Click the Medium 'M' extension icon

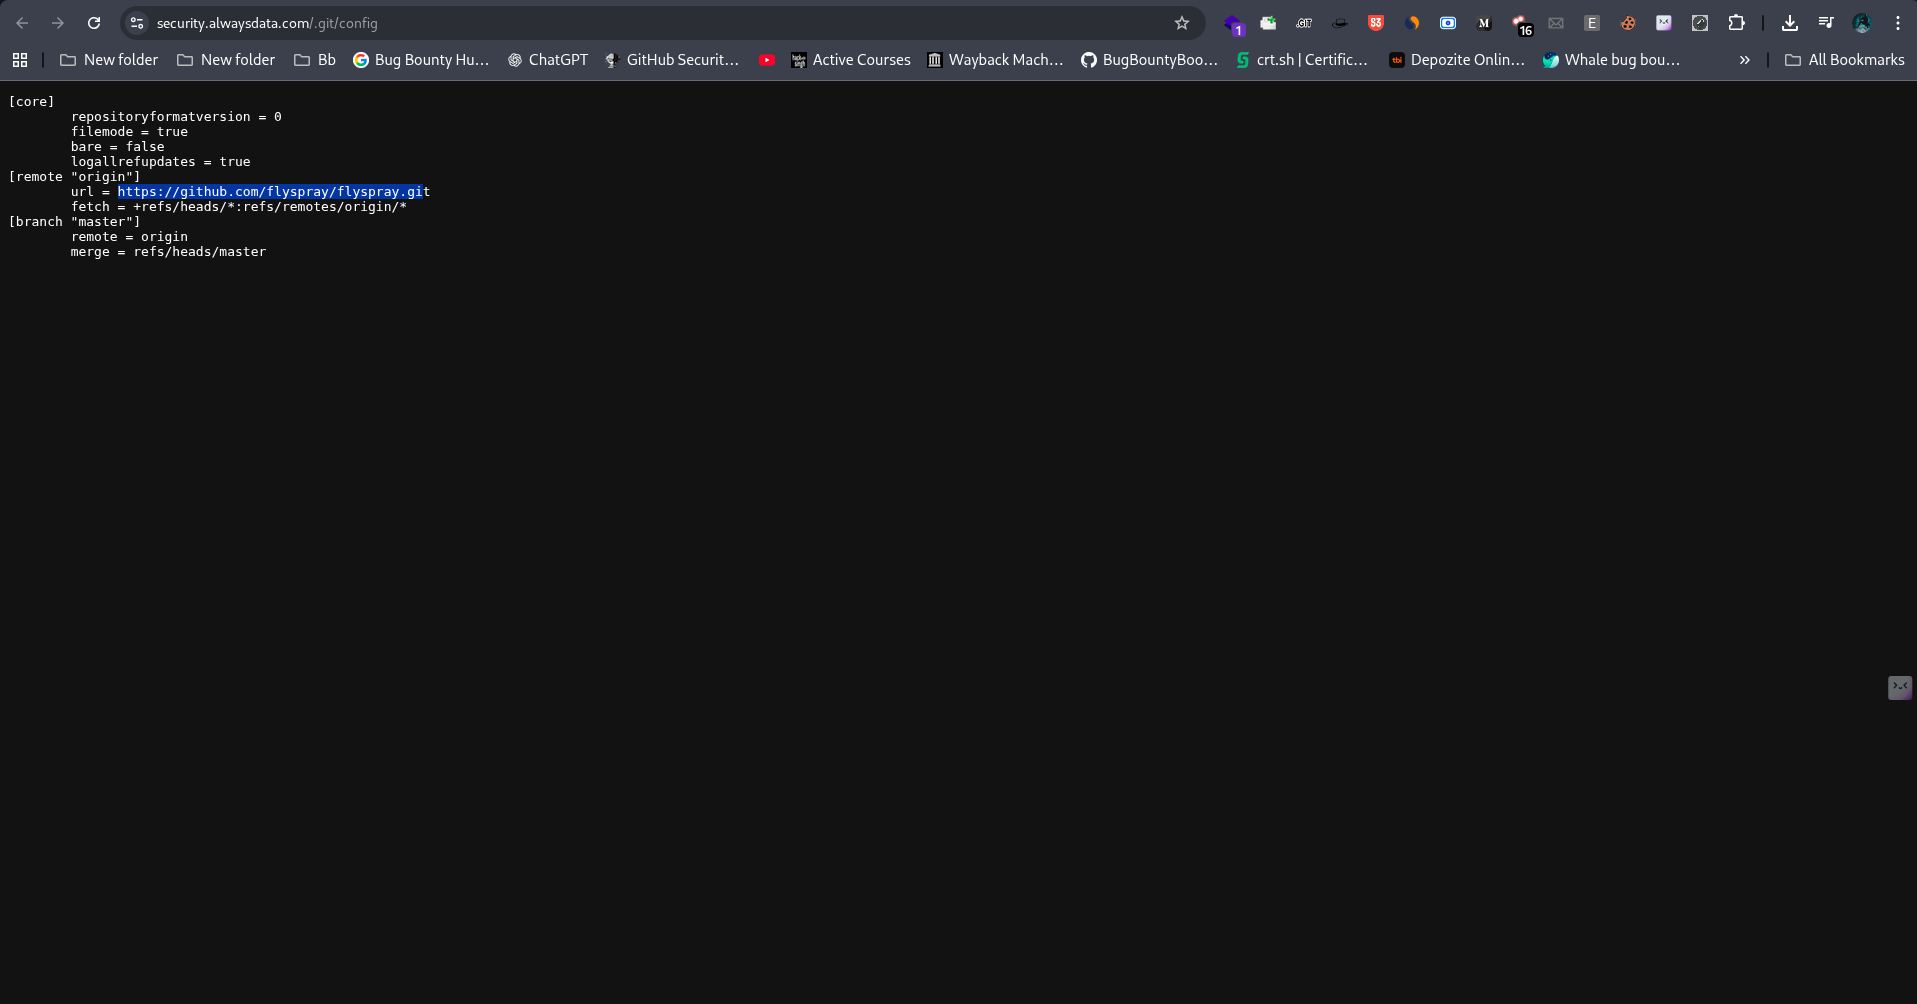tap(1484, 23)
